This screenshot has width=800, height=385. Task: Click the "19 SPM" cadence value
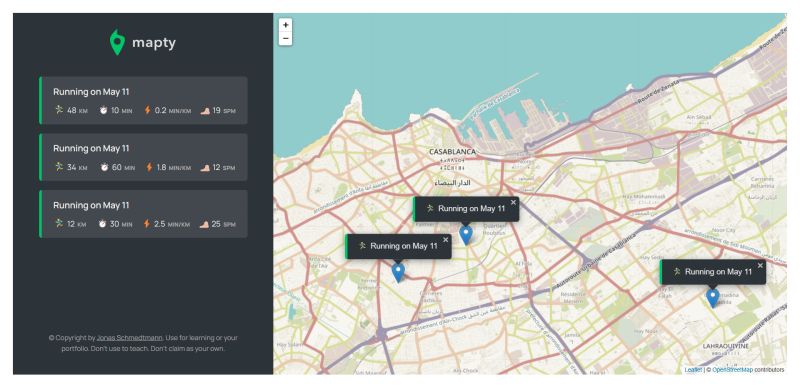tap(224, 111)
